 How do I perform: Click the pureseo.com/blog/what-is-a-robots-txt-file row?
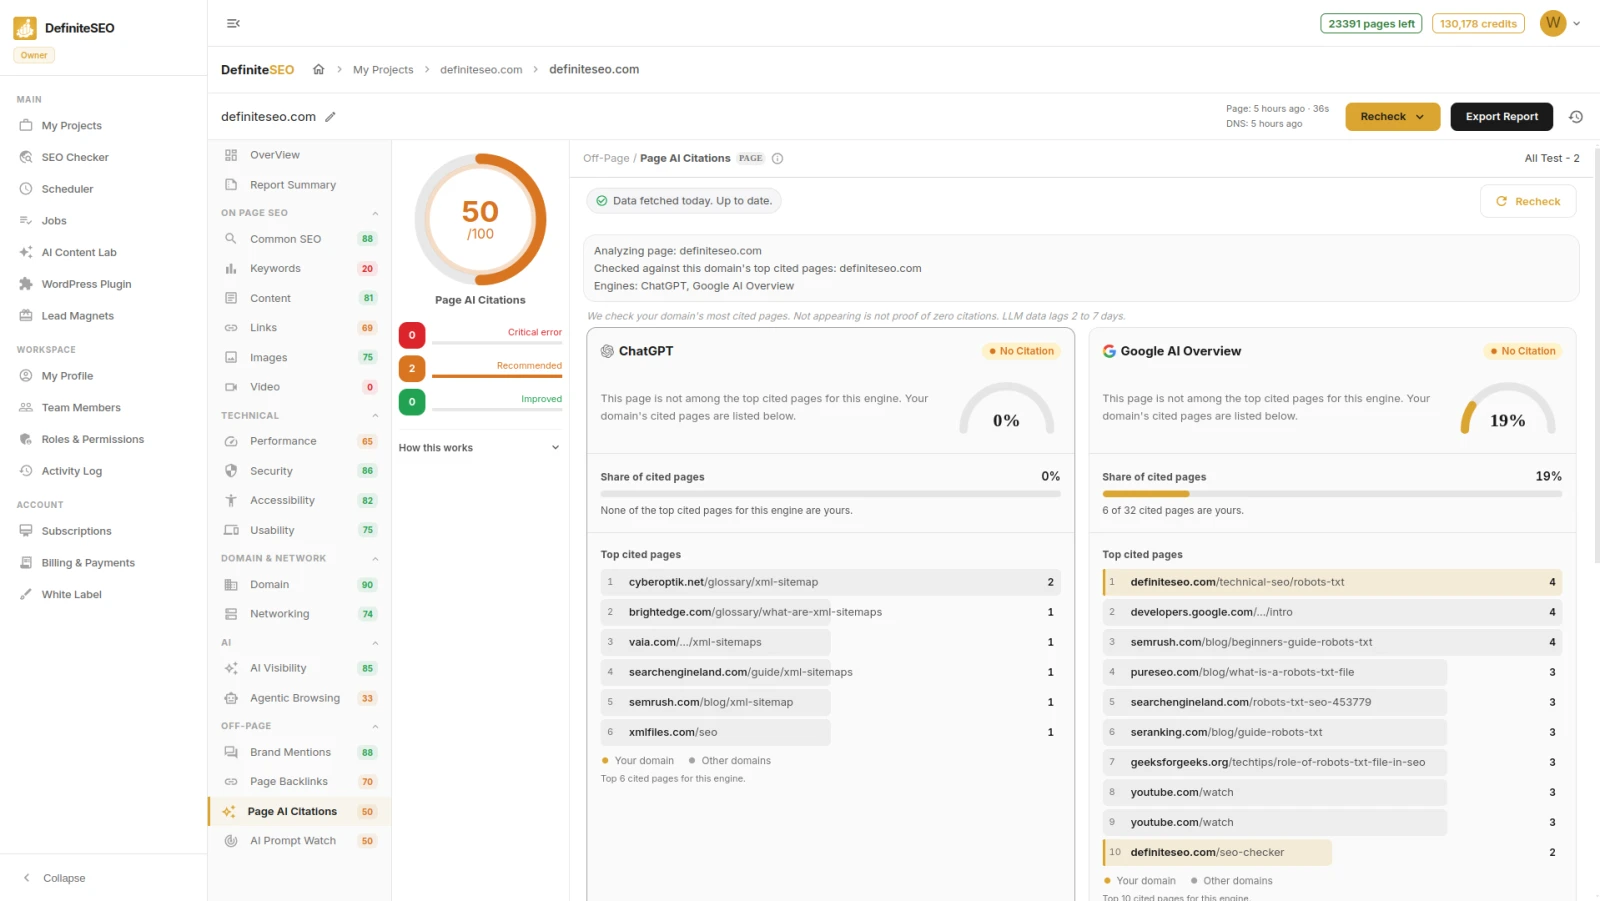point(1332,672)
